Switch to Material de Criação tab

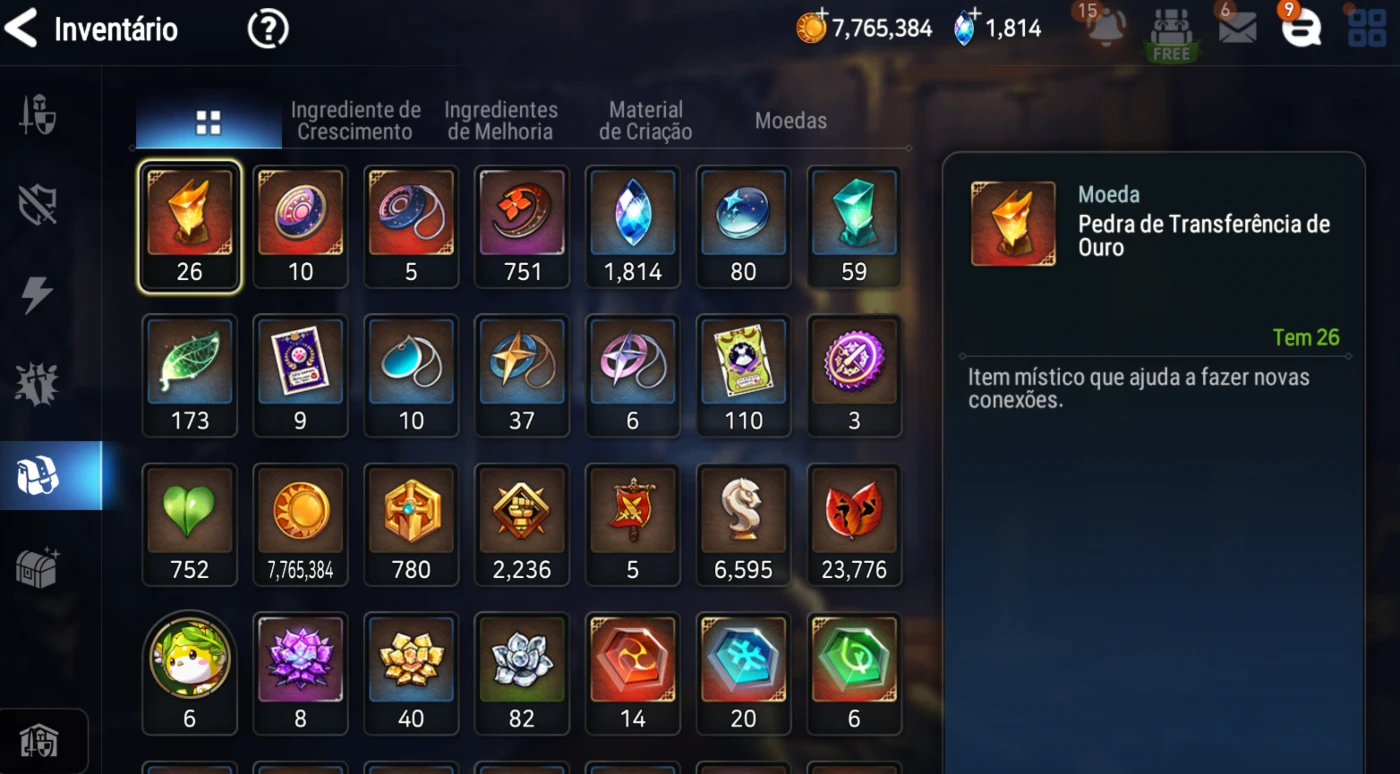pyautogui.click(x=645, y=120)
